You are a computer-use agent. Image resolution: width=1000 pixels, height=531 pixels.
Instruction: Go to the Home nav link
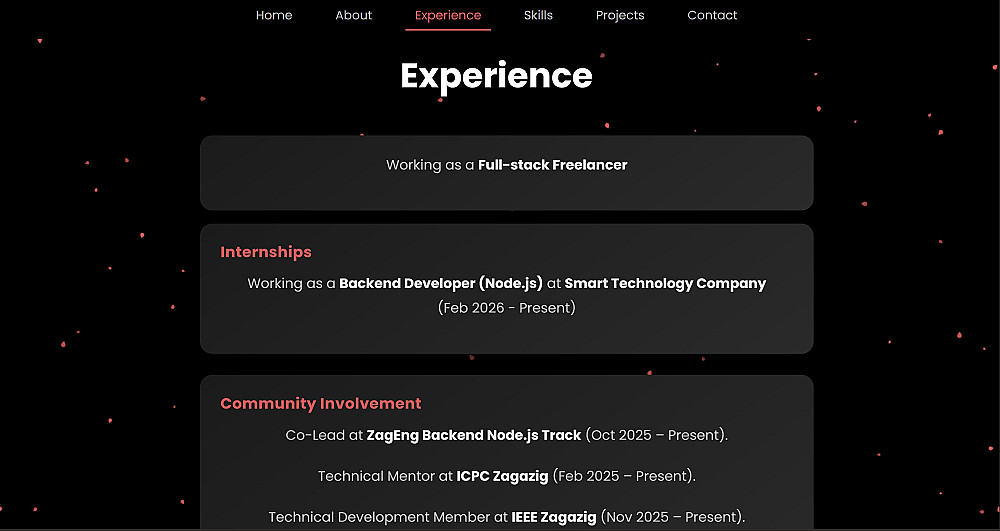click(x=274, y=15)
